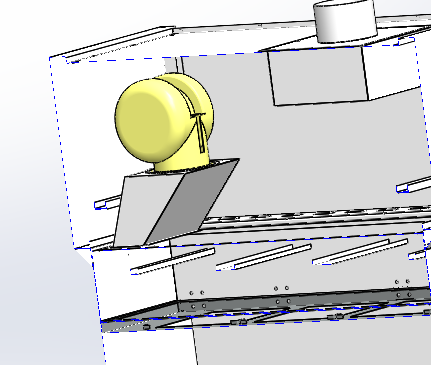Select the dark angled duct face under the blower
This screenshot has width=431, height=365.
click(192, 202)
